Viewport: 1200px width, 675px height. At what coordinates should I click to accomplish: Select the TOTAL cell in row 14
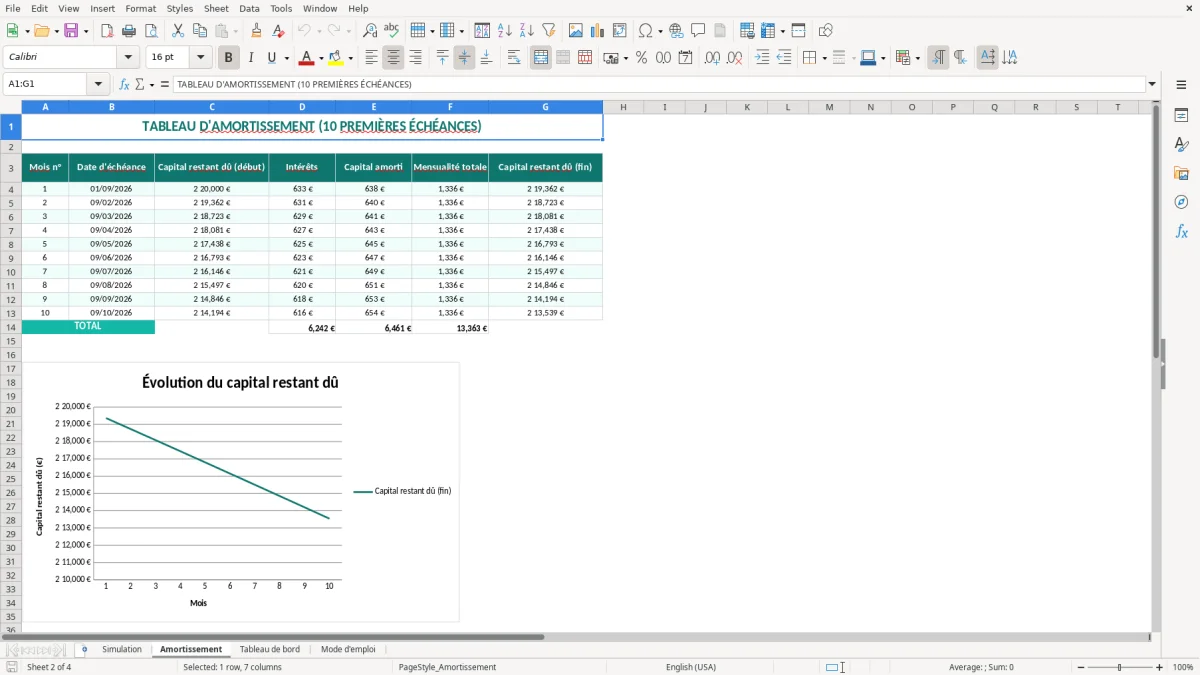click(88, 326)
